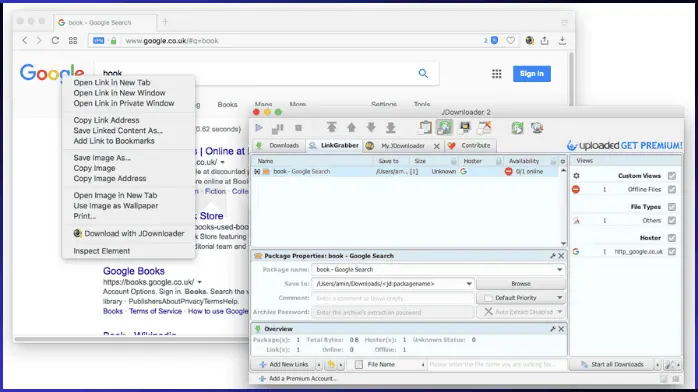The image size is (698, 392).
Task: Open Package Properties panel settings wrench
Action: tap(553, 256)
